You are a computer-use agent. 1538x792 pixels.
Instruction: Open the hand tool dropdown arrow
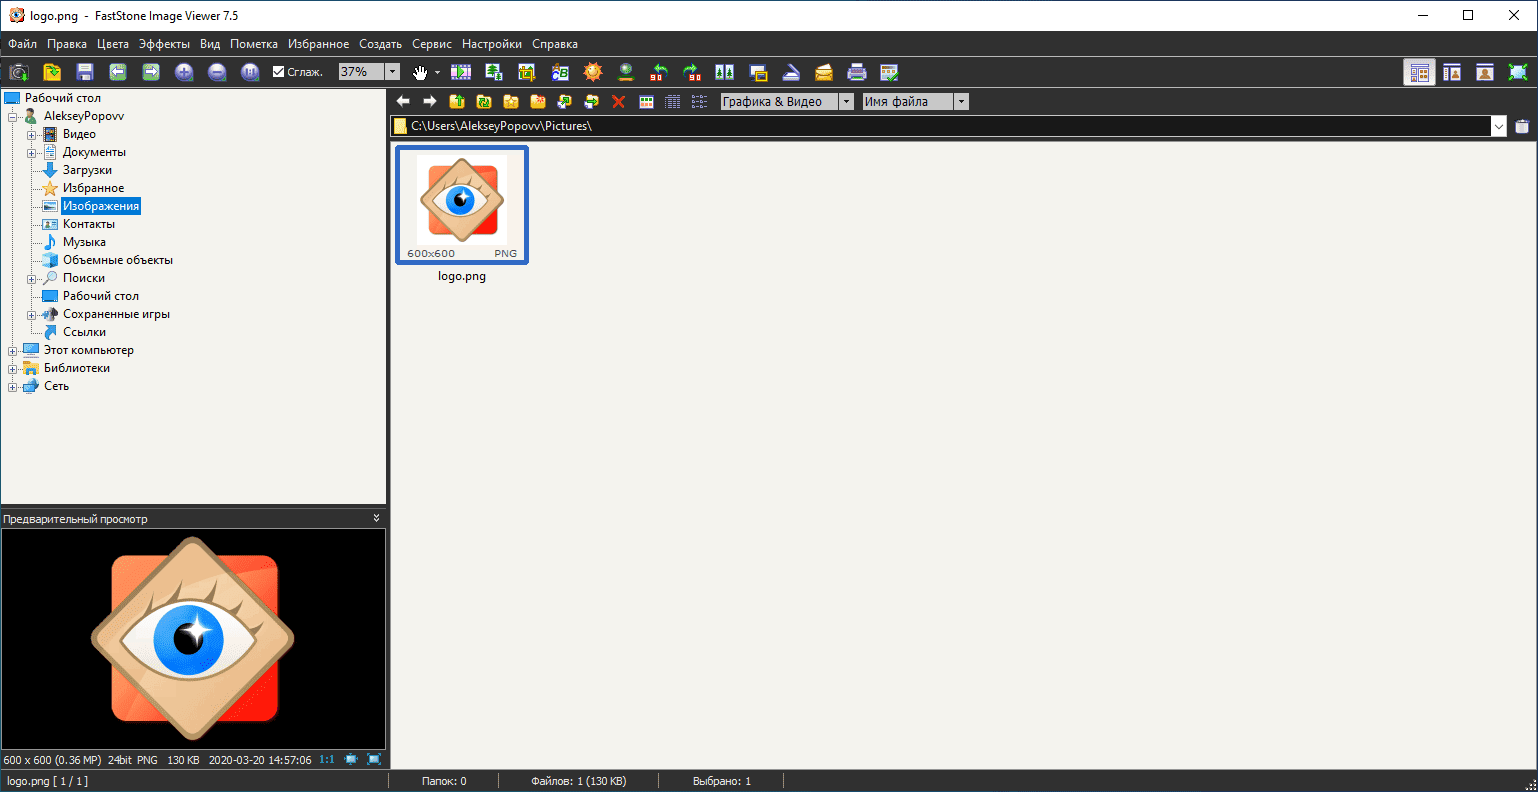click(x=437, y=72)
